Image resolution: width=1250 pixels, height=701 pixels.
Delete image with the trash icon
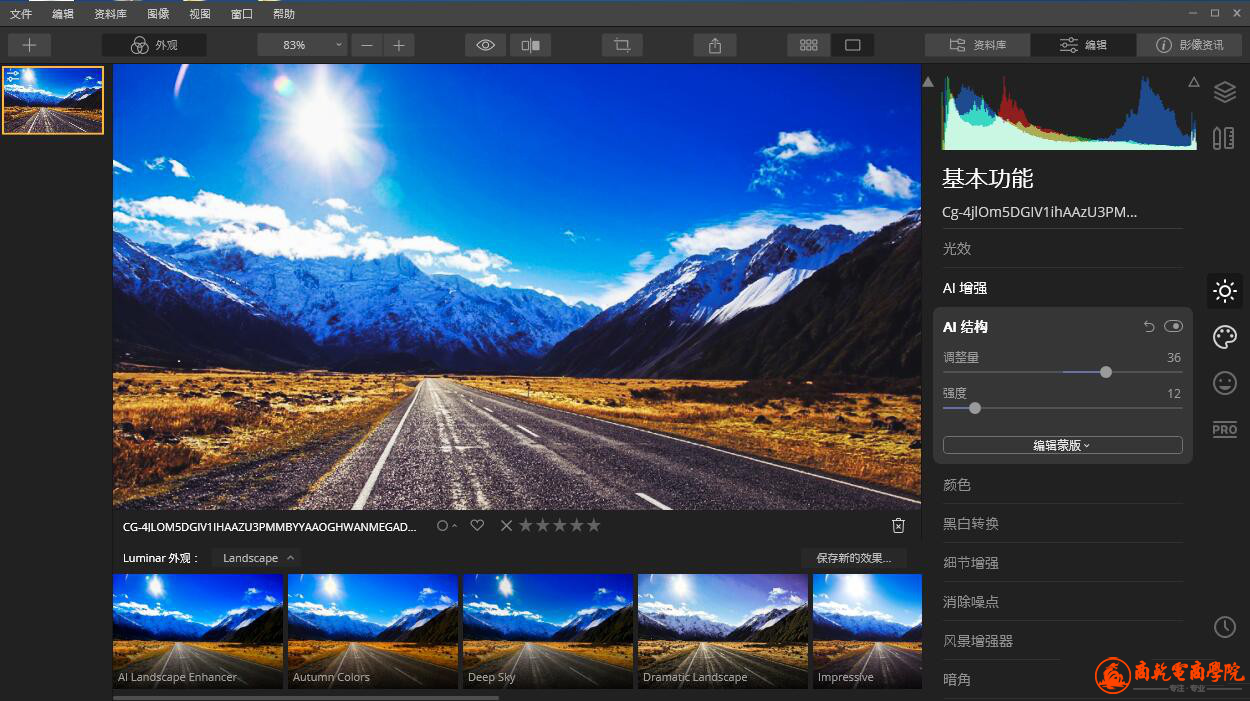coord(898,526)
